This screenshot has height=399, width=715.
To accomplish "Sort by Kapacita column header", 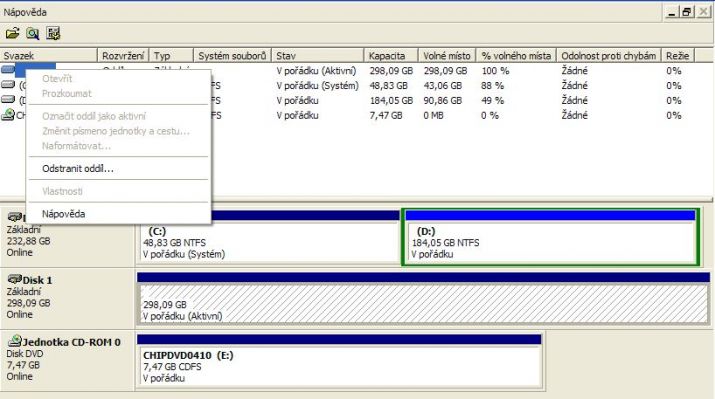I will pos(391,56).
